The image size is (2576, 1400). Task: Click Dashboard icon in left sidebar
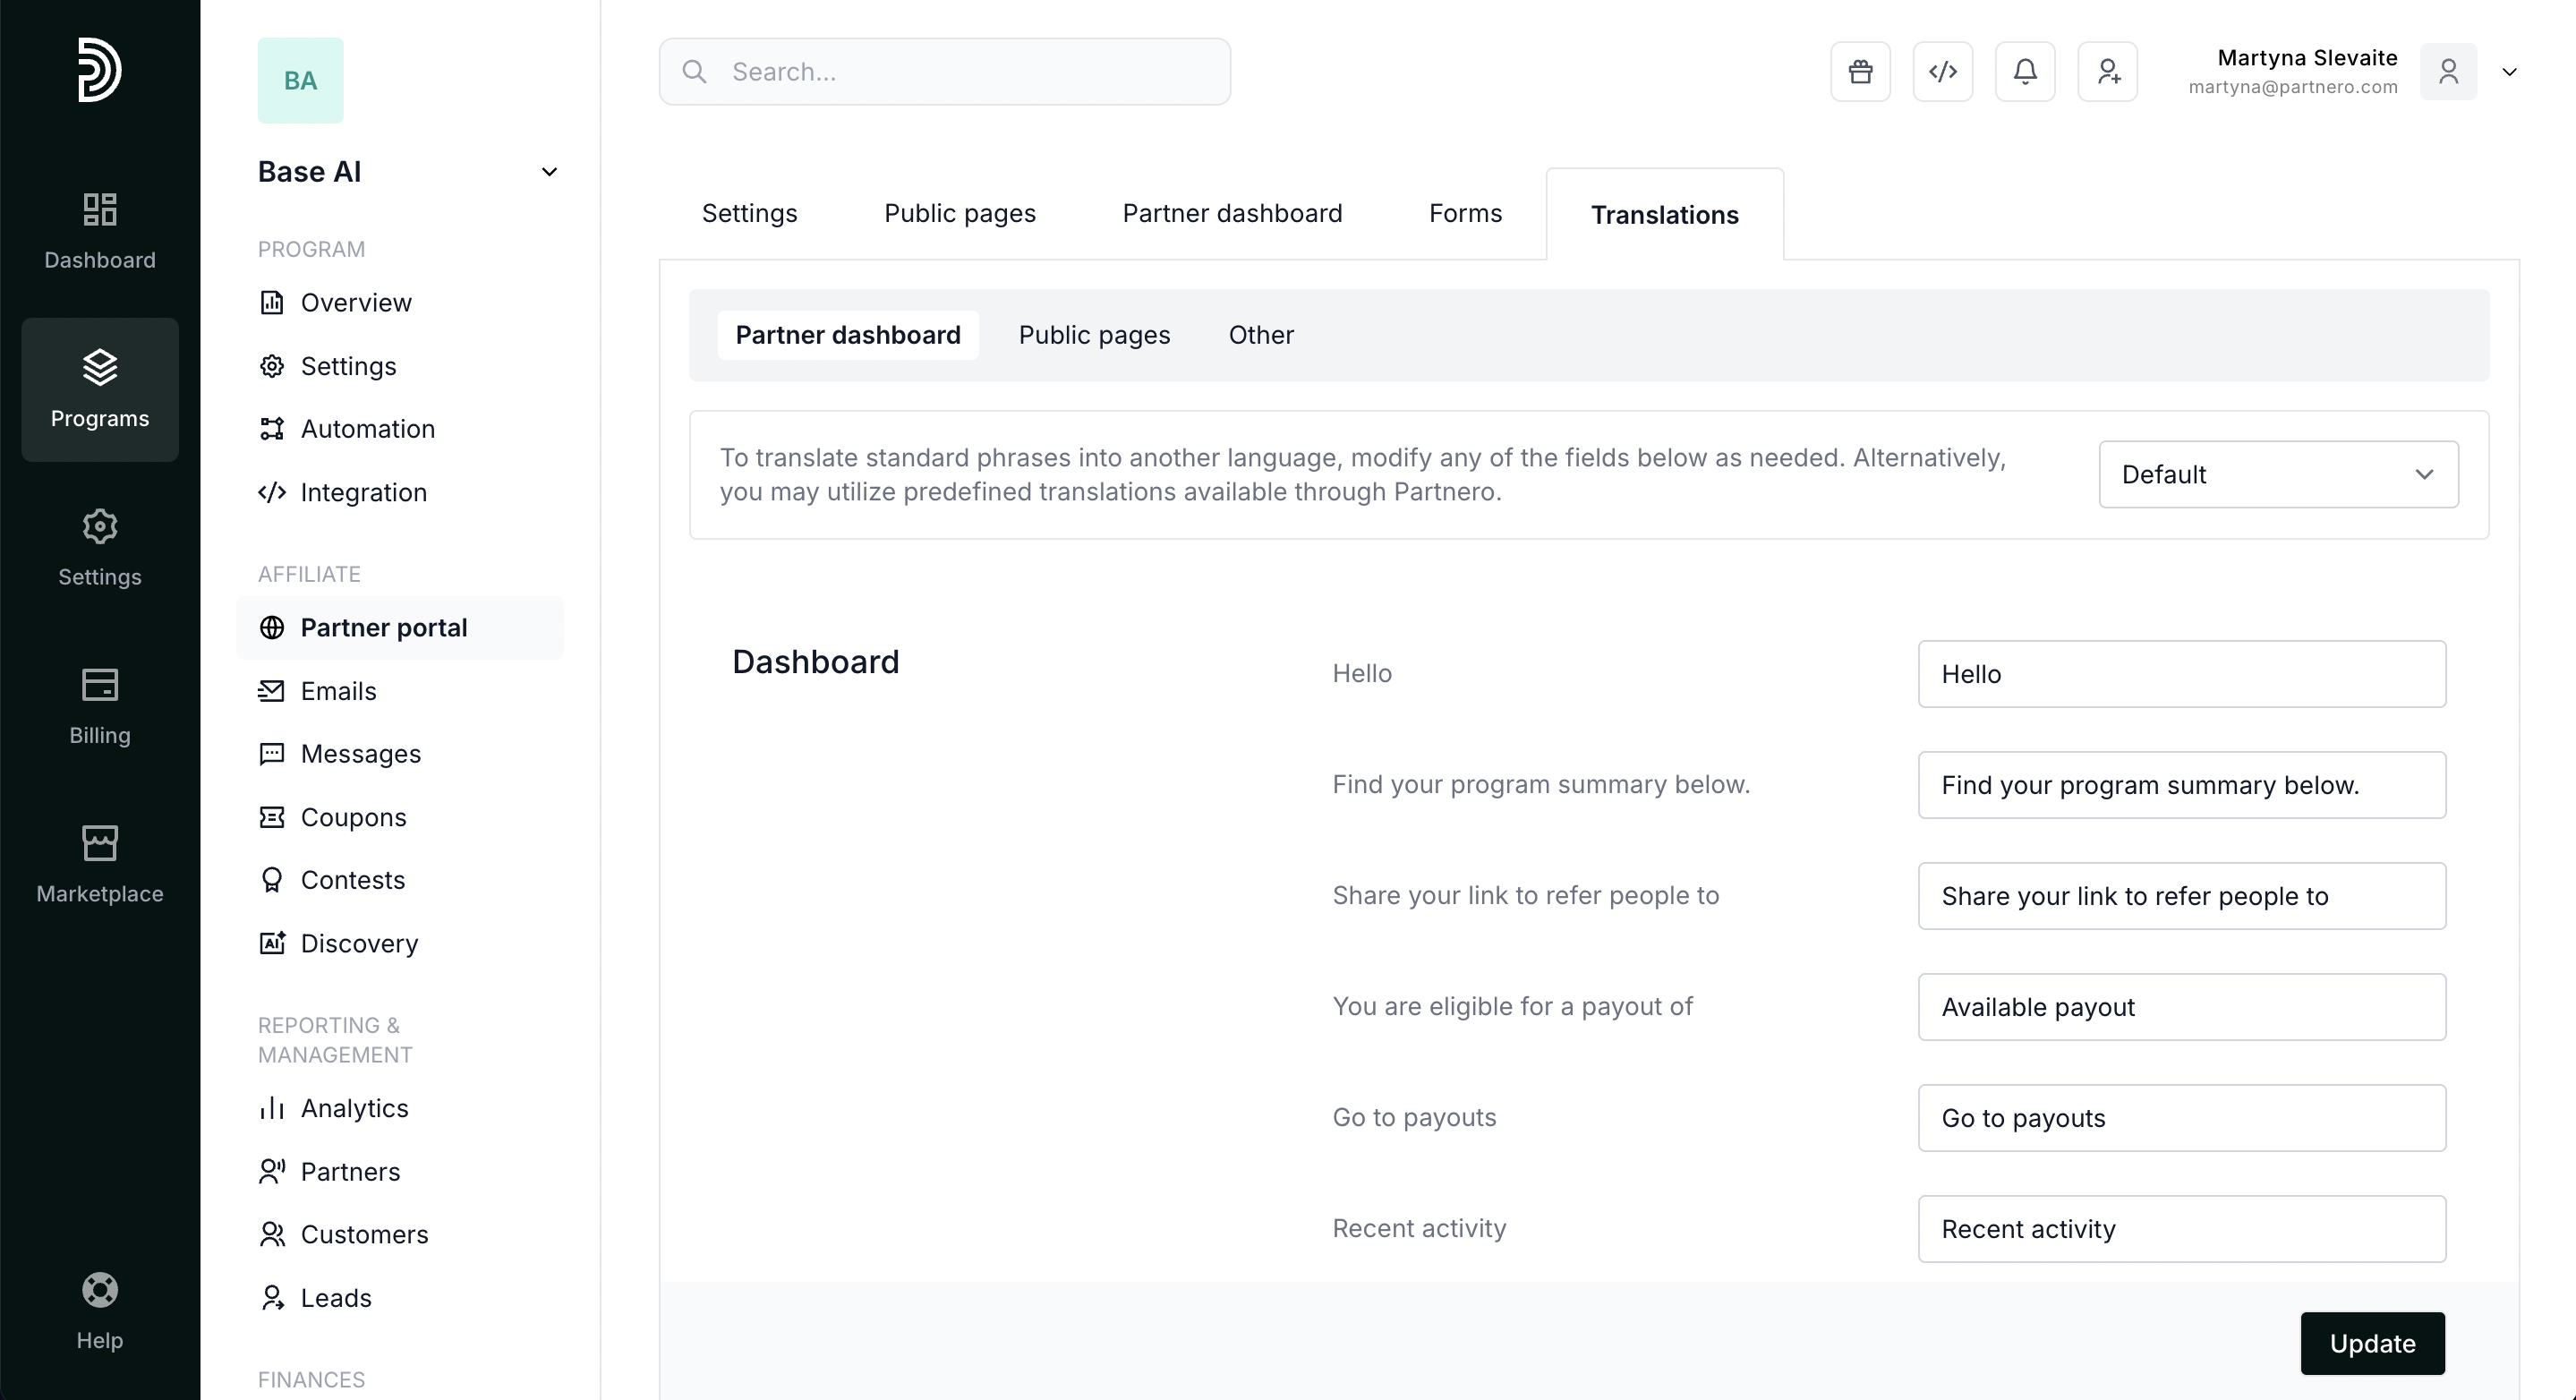point(100,230)
